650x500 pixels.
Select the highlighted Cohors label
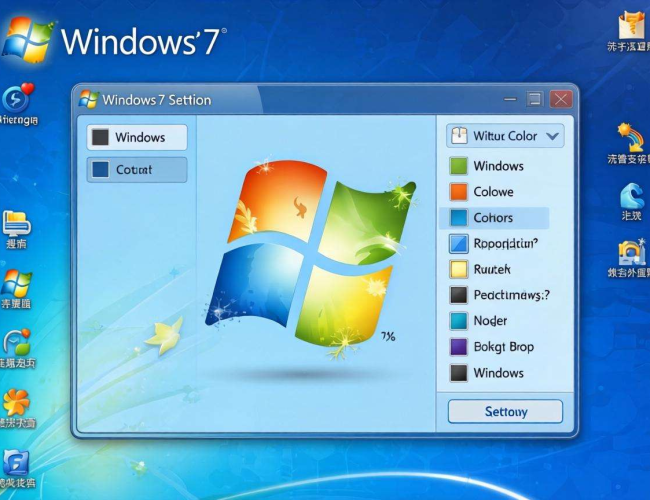[493, 218]
